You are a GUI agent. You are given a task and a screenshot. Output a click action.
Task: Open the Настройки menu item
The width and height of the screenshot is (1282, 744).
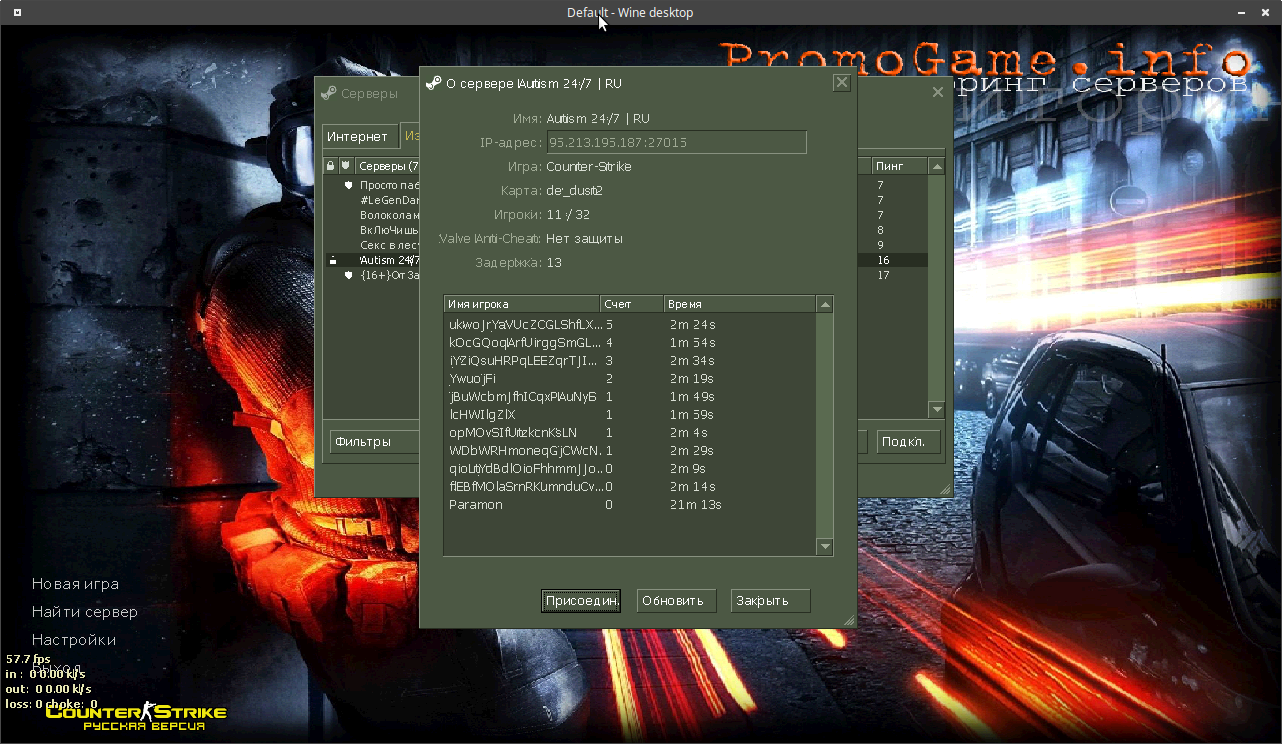(x=74, y=640)
